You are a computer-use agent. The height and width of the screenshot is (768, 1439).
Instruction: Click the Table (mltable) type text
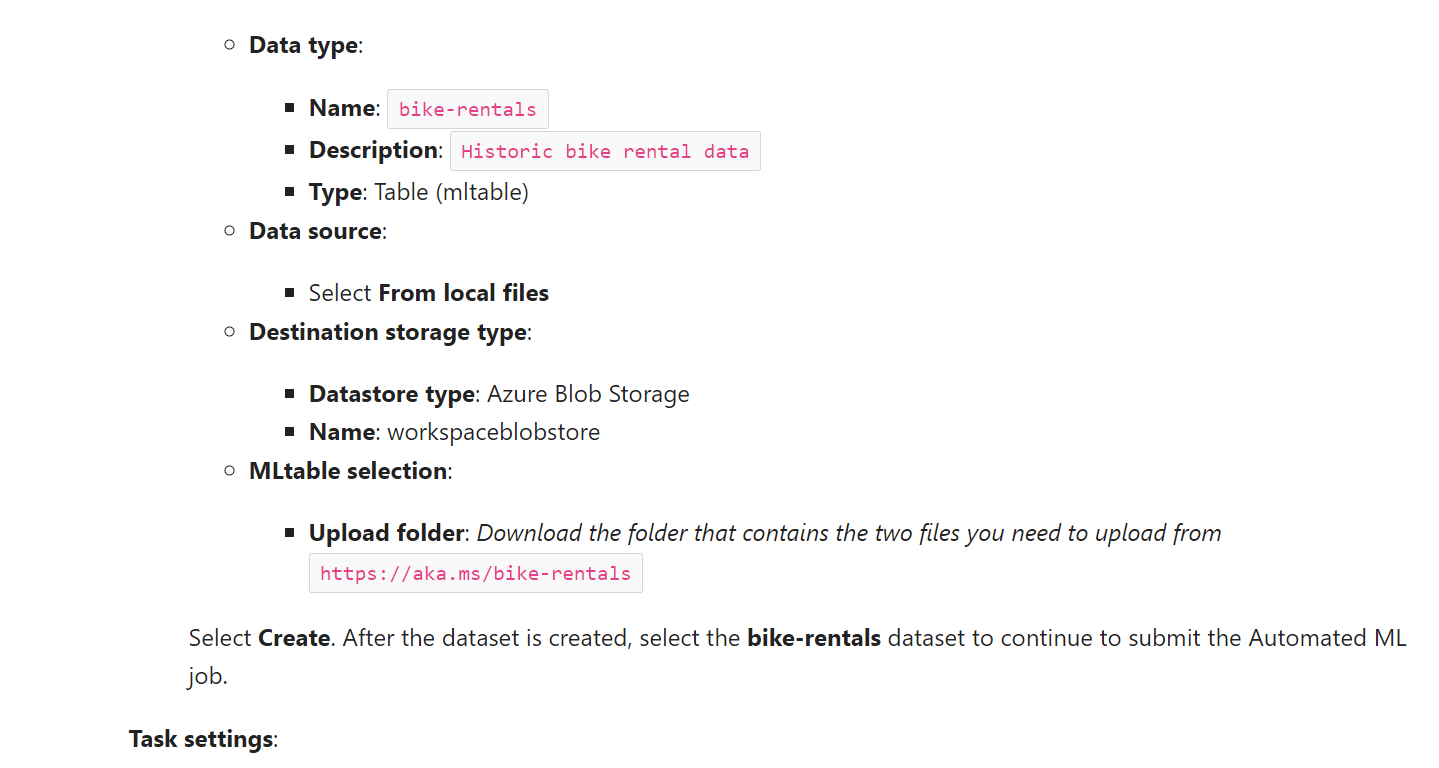coord(451,192)
